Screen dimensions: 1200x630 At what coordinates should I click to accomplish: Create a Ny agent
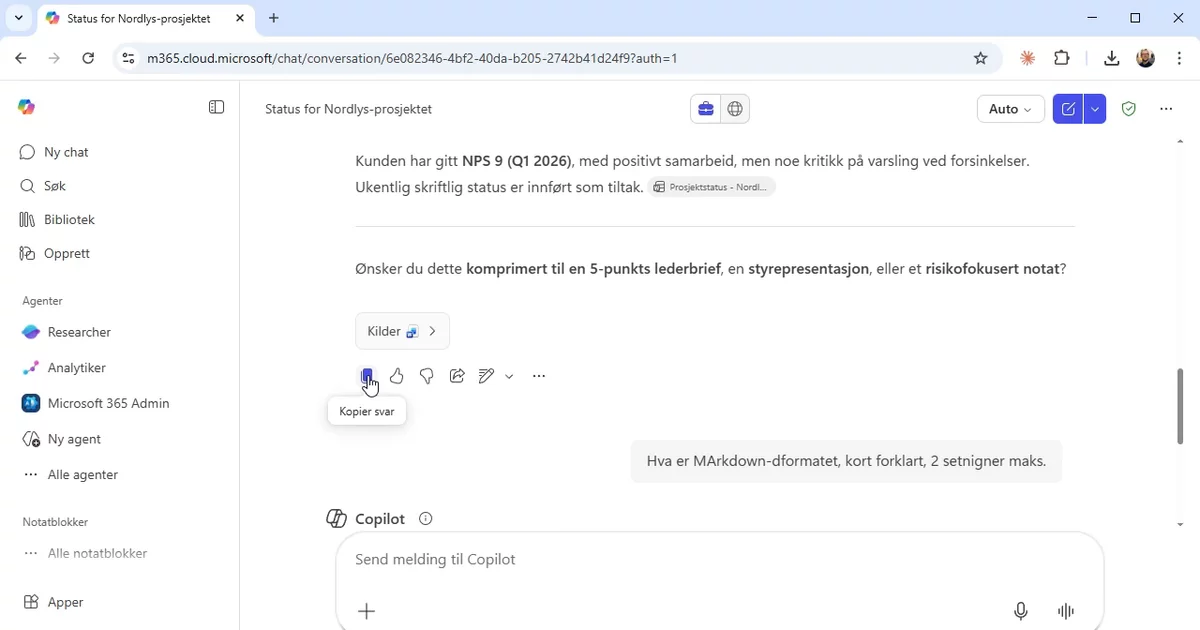pyautogui.click(x=120, y=439)
